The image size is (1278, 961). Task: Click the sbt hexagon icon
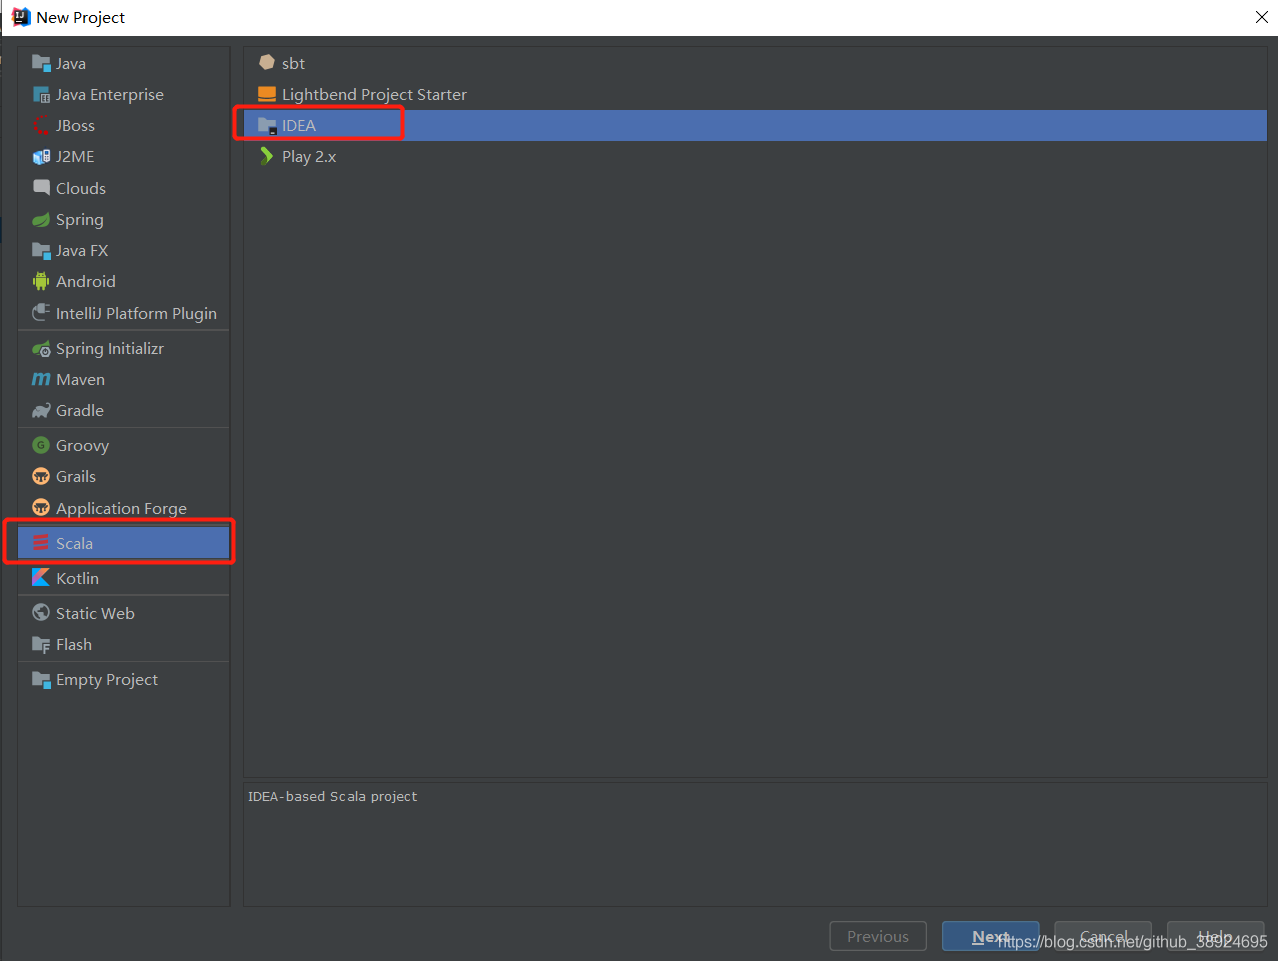(x=267, y=63)
